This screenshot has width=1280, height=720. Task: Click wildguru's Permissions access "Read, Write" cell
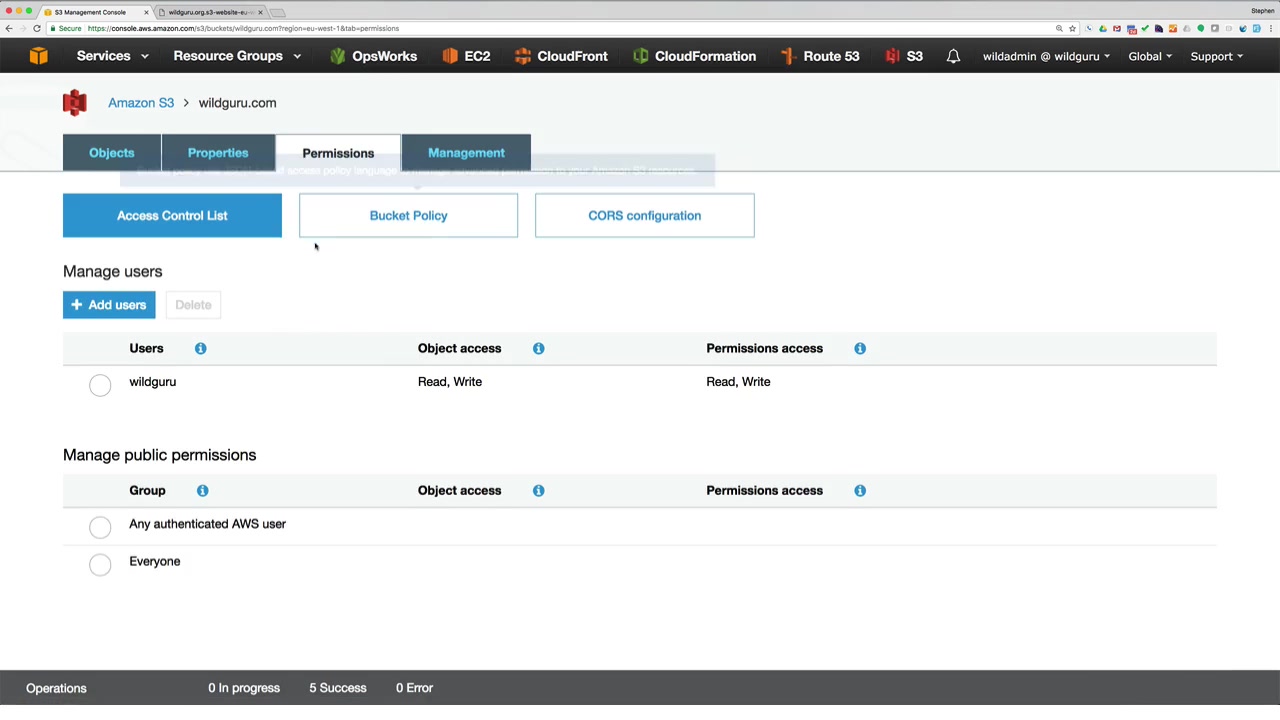[x=738, y=382]
